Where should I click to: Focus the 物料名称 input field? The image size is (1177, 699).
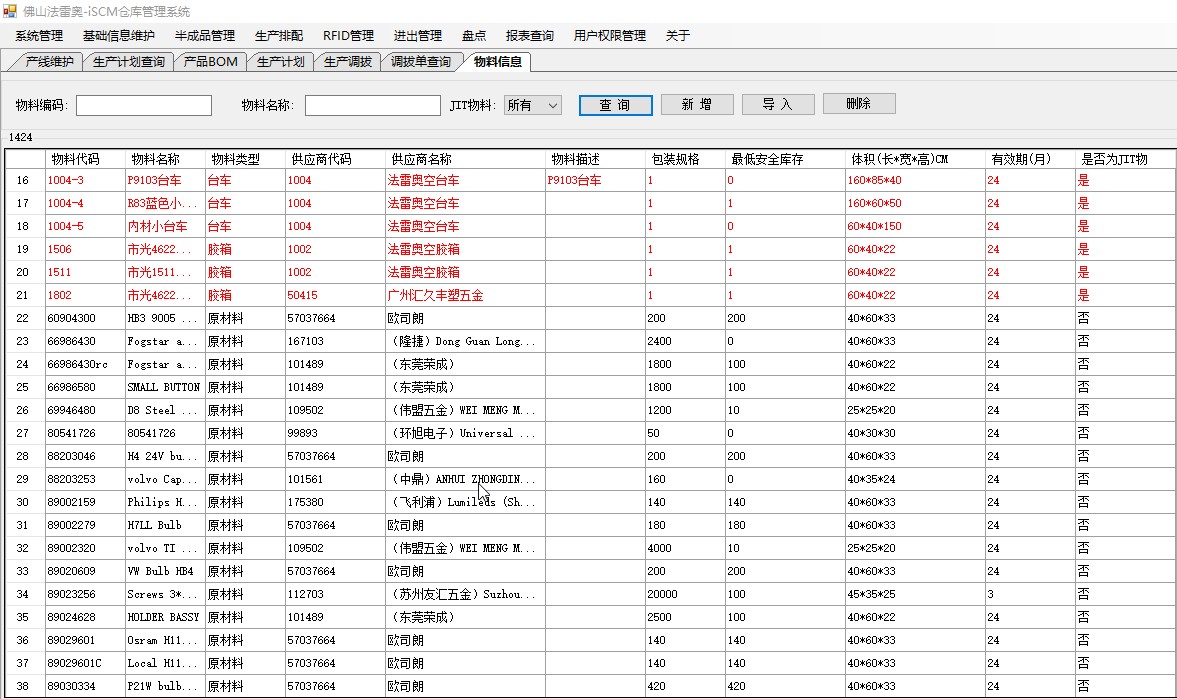[372, 105]
